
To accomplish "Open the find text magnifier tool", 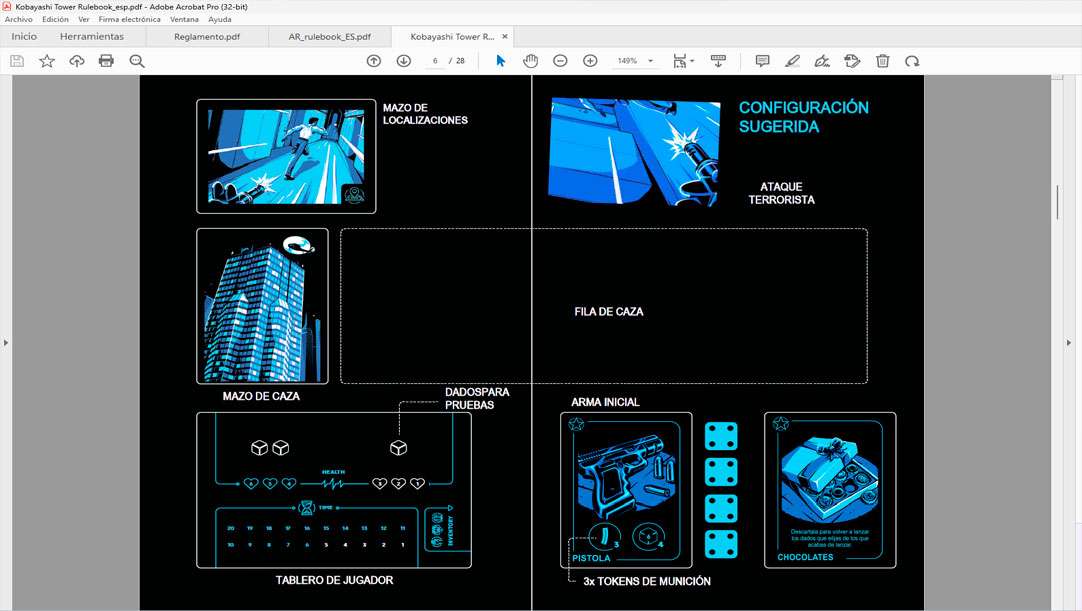I will (x=137, y=61).
